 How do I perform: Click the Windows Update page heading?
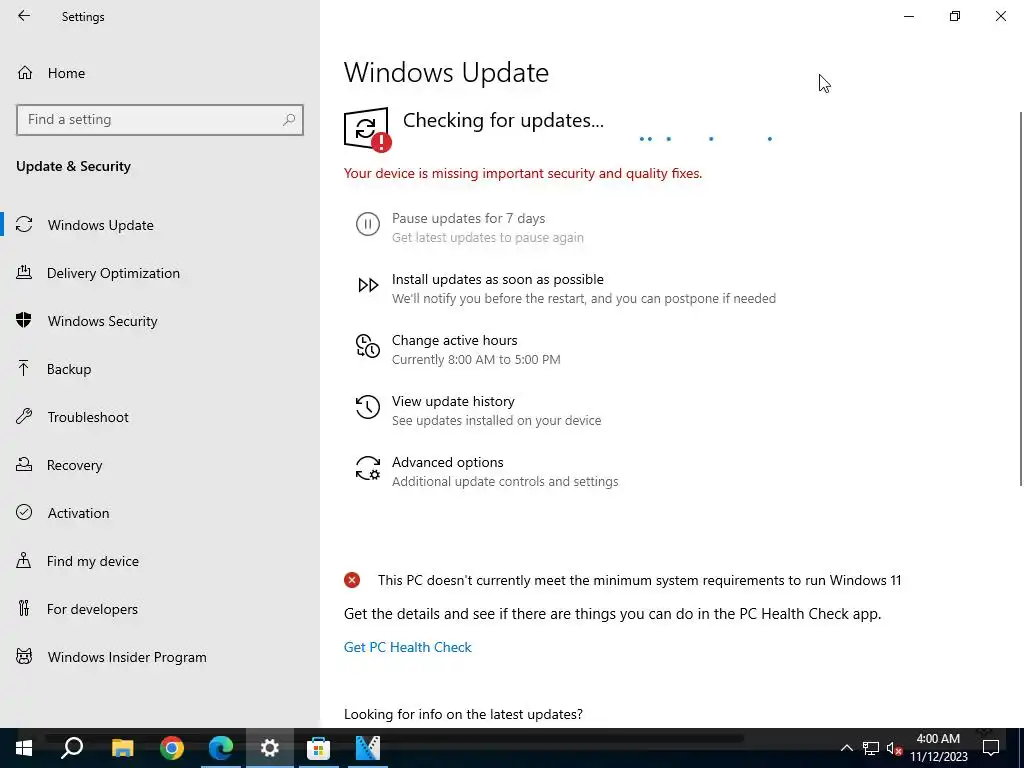[x=446, y=72]
